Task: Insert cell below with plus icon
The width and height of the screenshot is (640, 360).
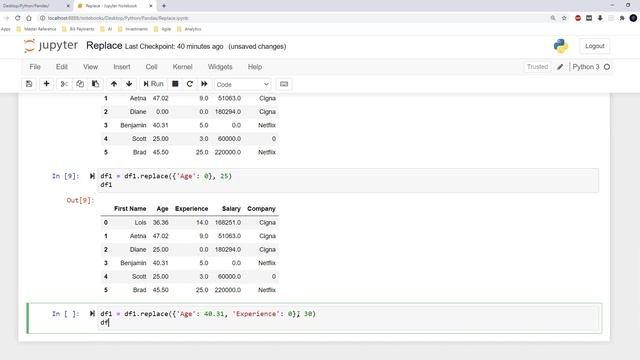Action: point(47,84)
